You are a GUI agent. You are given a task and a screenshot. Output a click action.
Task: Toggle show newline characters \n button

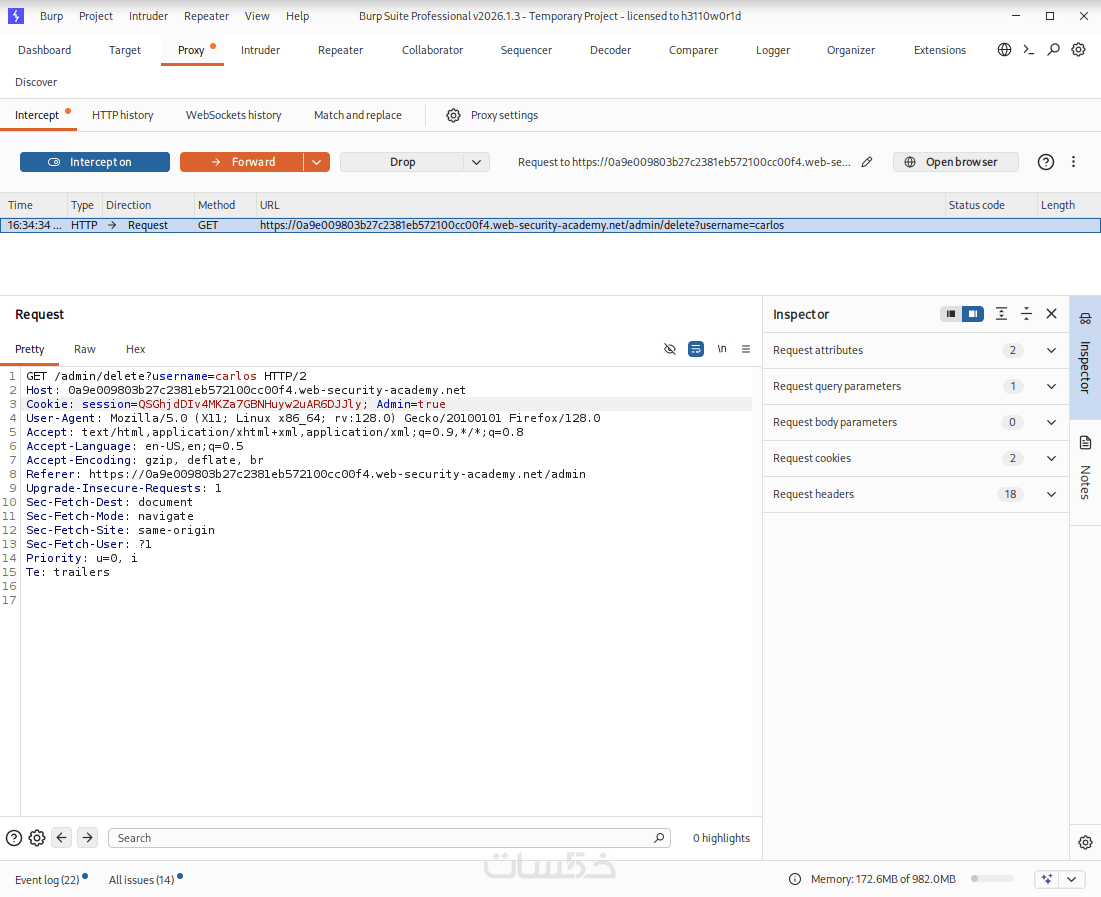coord(722,349)
